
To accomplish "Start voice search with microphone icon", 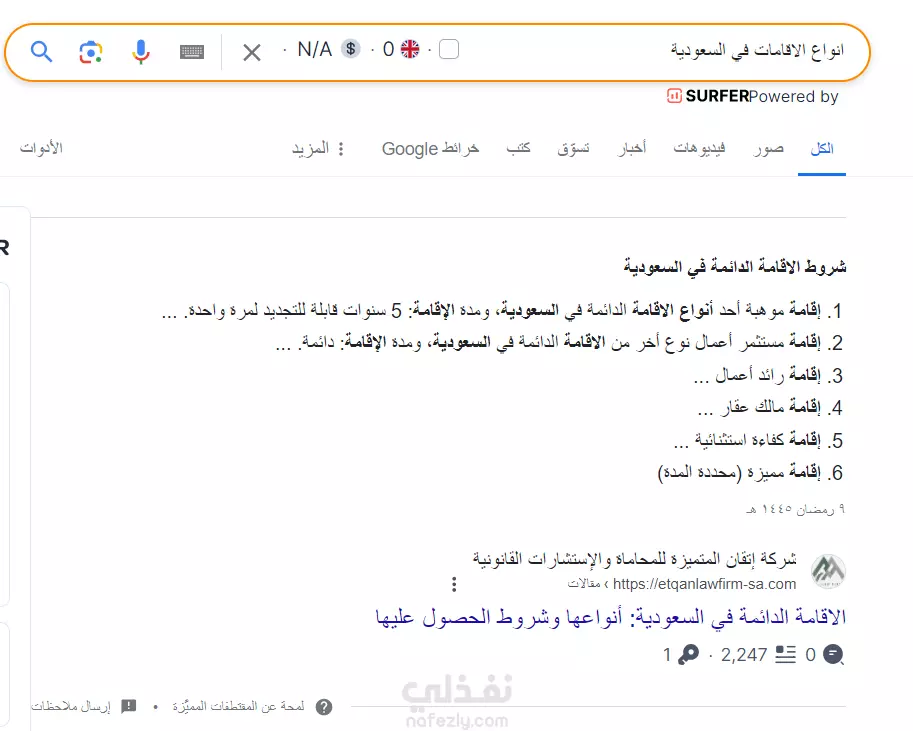I will (140, 52).
